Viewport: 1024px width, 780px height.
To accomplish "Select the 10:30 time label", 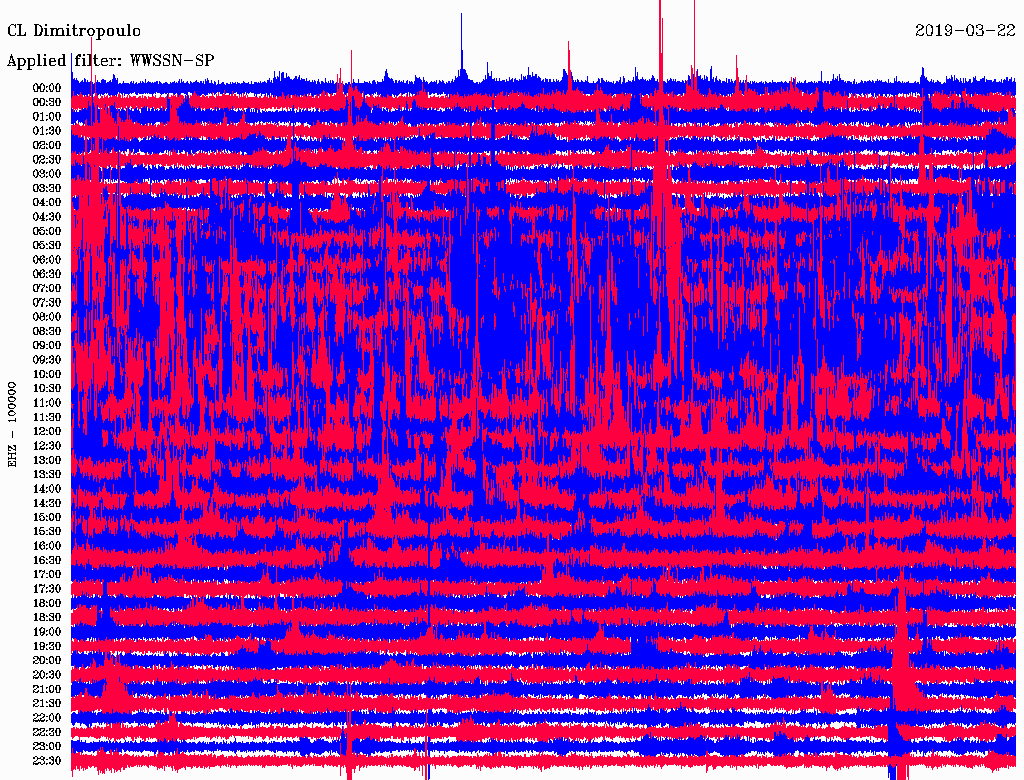I will click(x=47, y=388).
